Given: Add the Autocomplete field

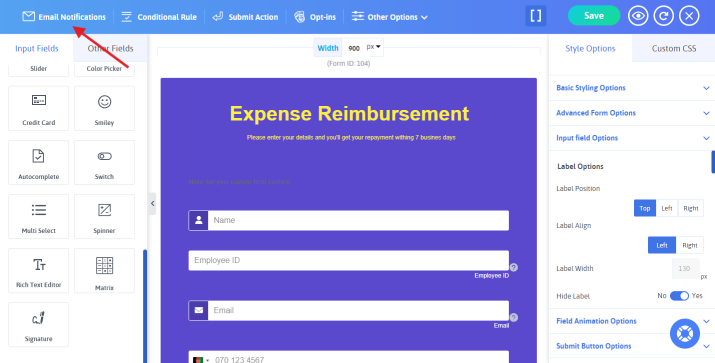Looking at the screenshot, I should pyautogui.click(x=38, y=162).
